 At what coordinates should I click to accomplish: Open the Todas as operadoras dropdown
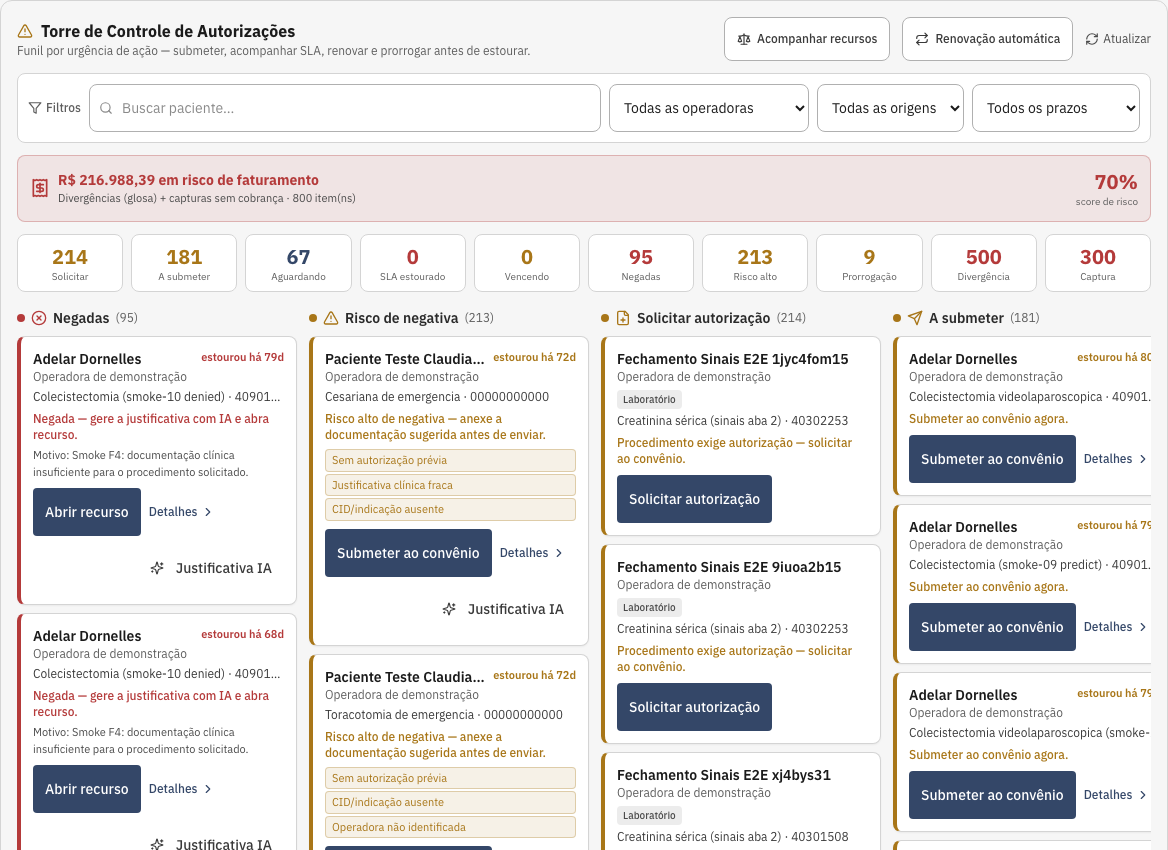coord(708,108)
